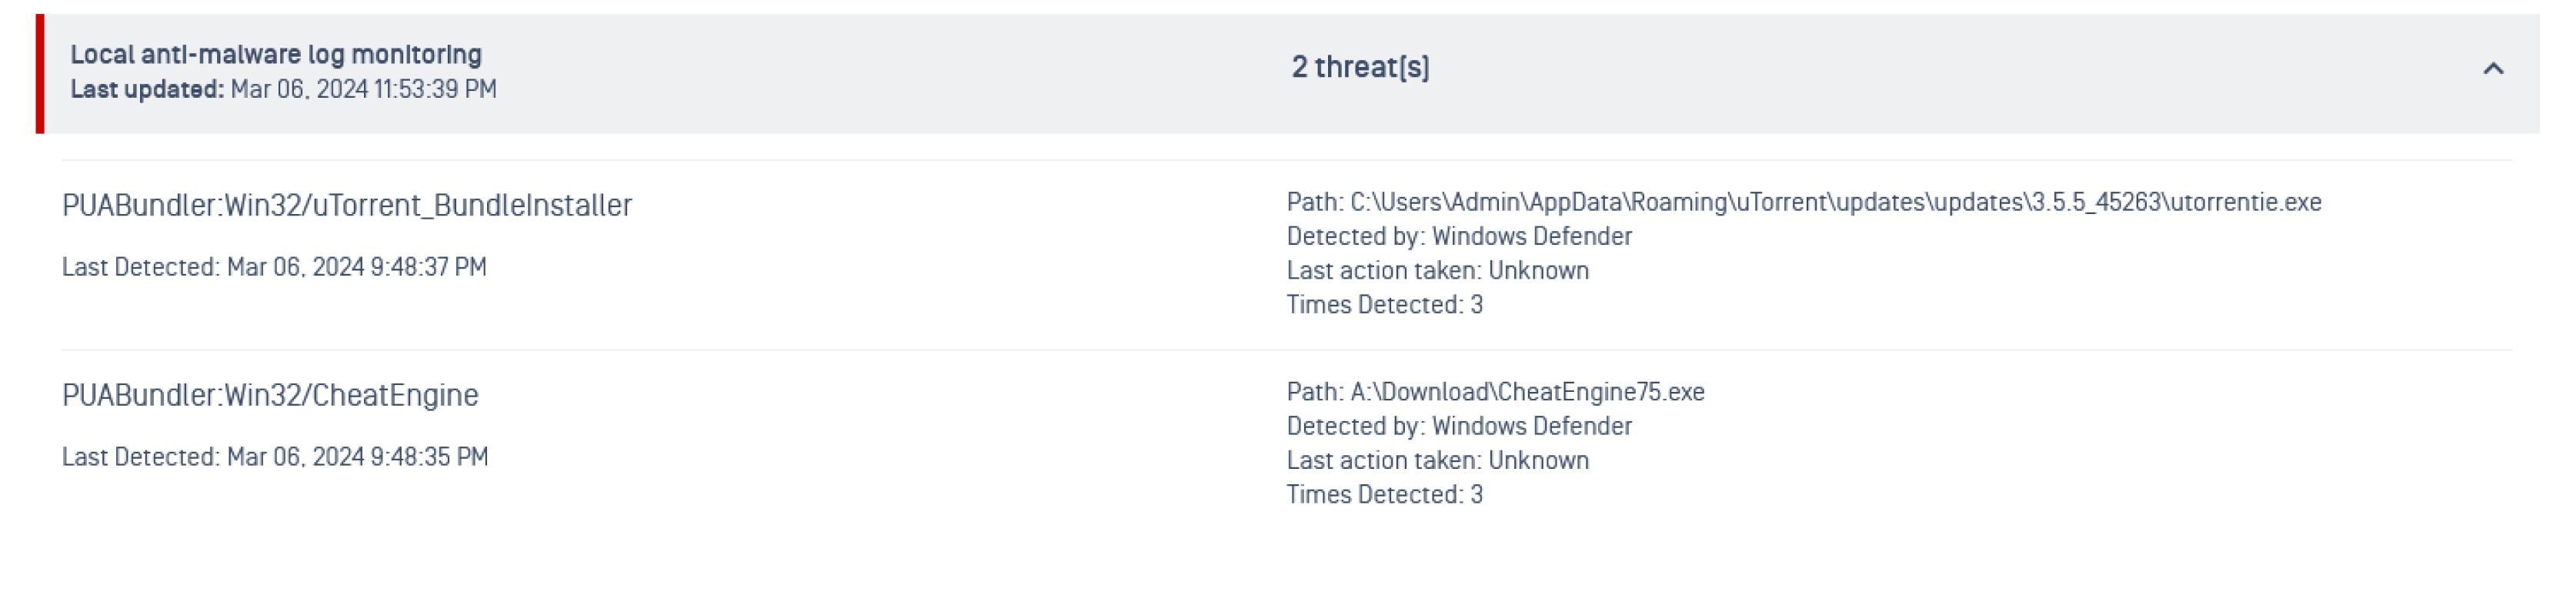Click the 'Last updated:' bold label
Viewport: 2576px width, 589px height.
pyautogui.click(x=147, y=89)
